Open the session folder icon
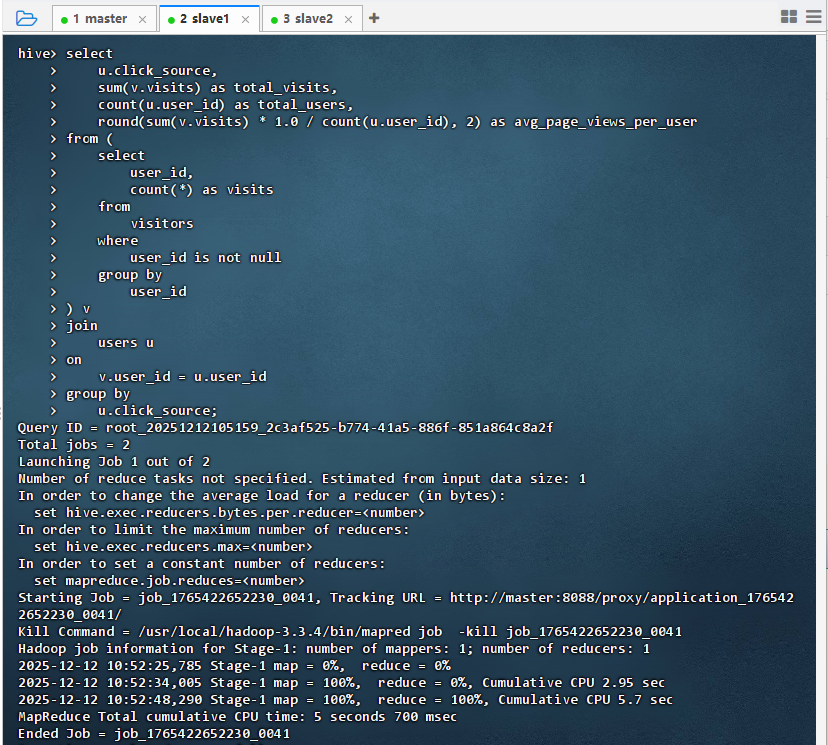Viewport: 828px width, 745px height. [x=26, y=18]
